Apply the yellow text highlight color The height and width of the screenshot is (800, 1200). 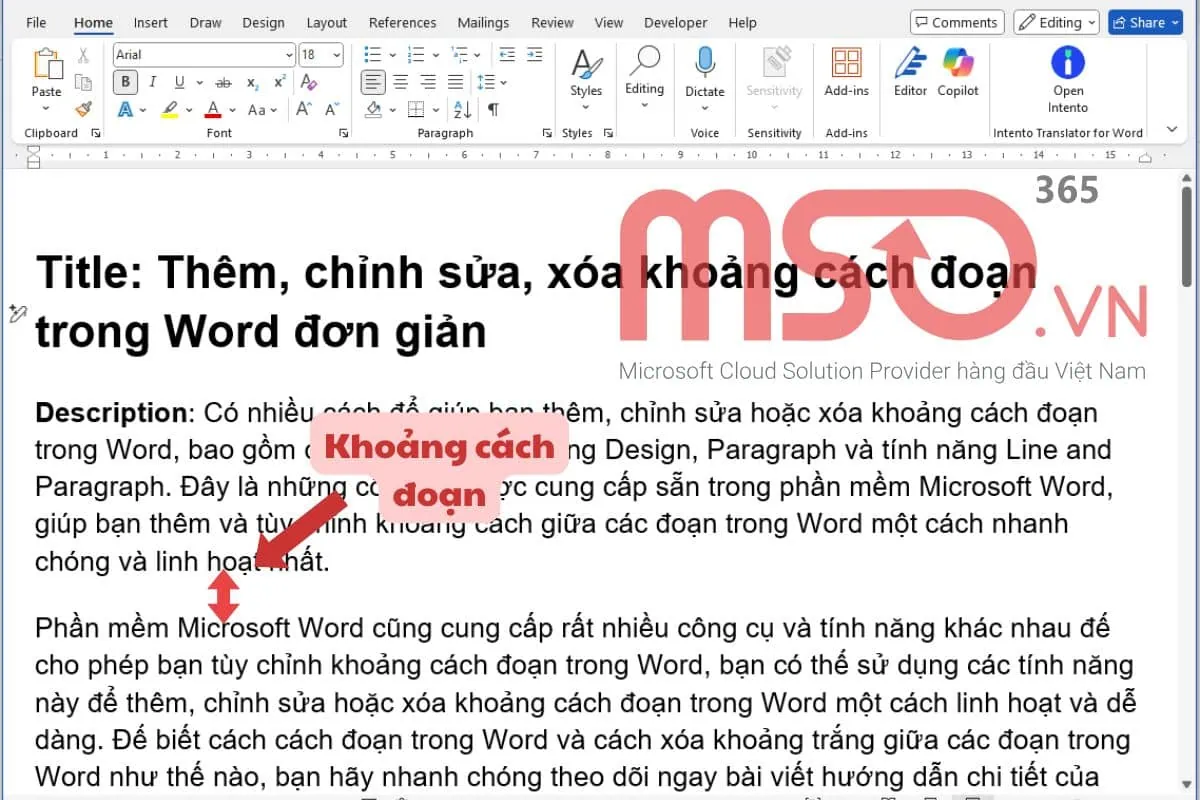169,110
